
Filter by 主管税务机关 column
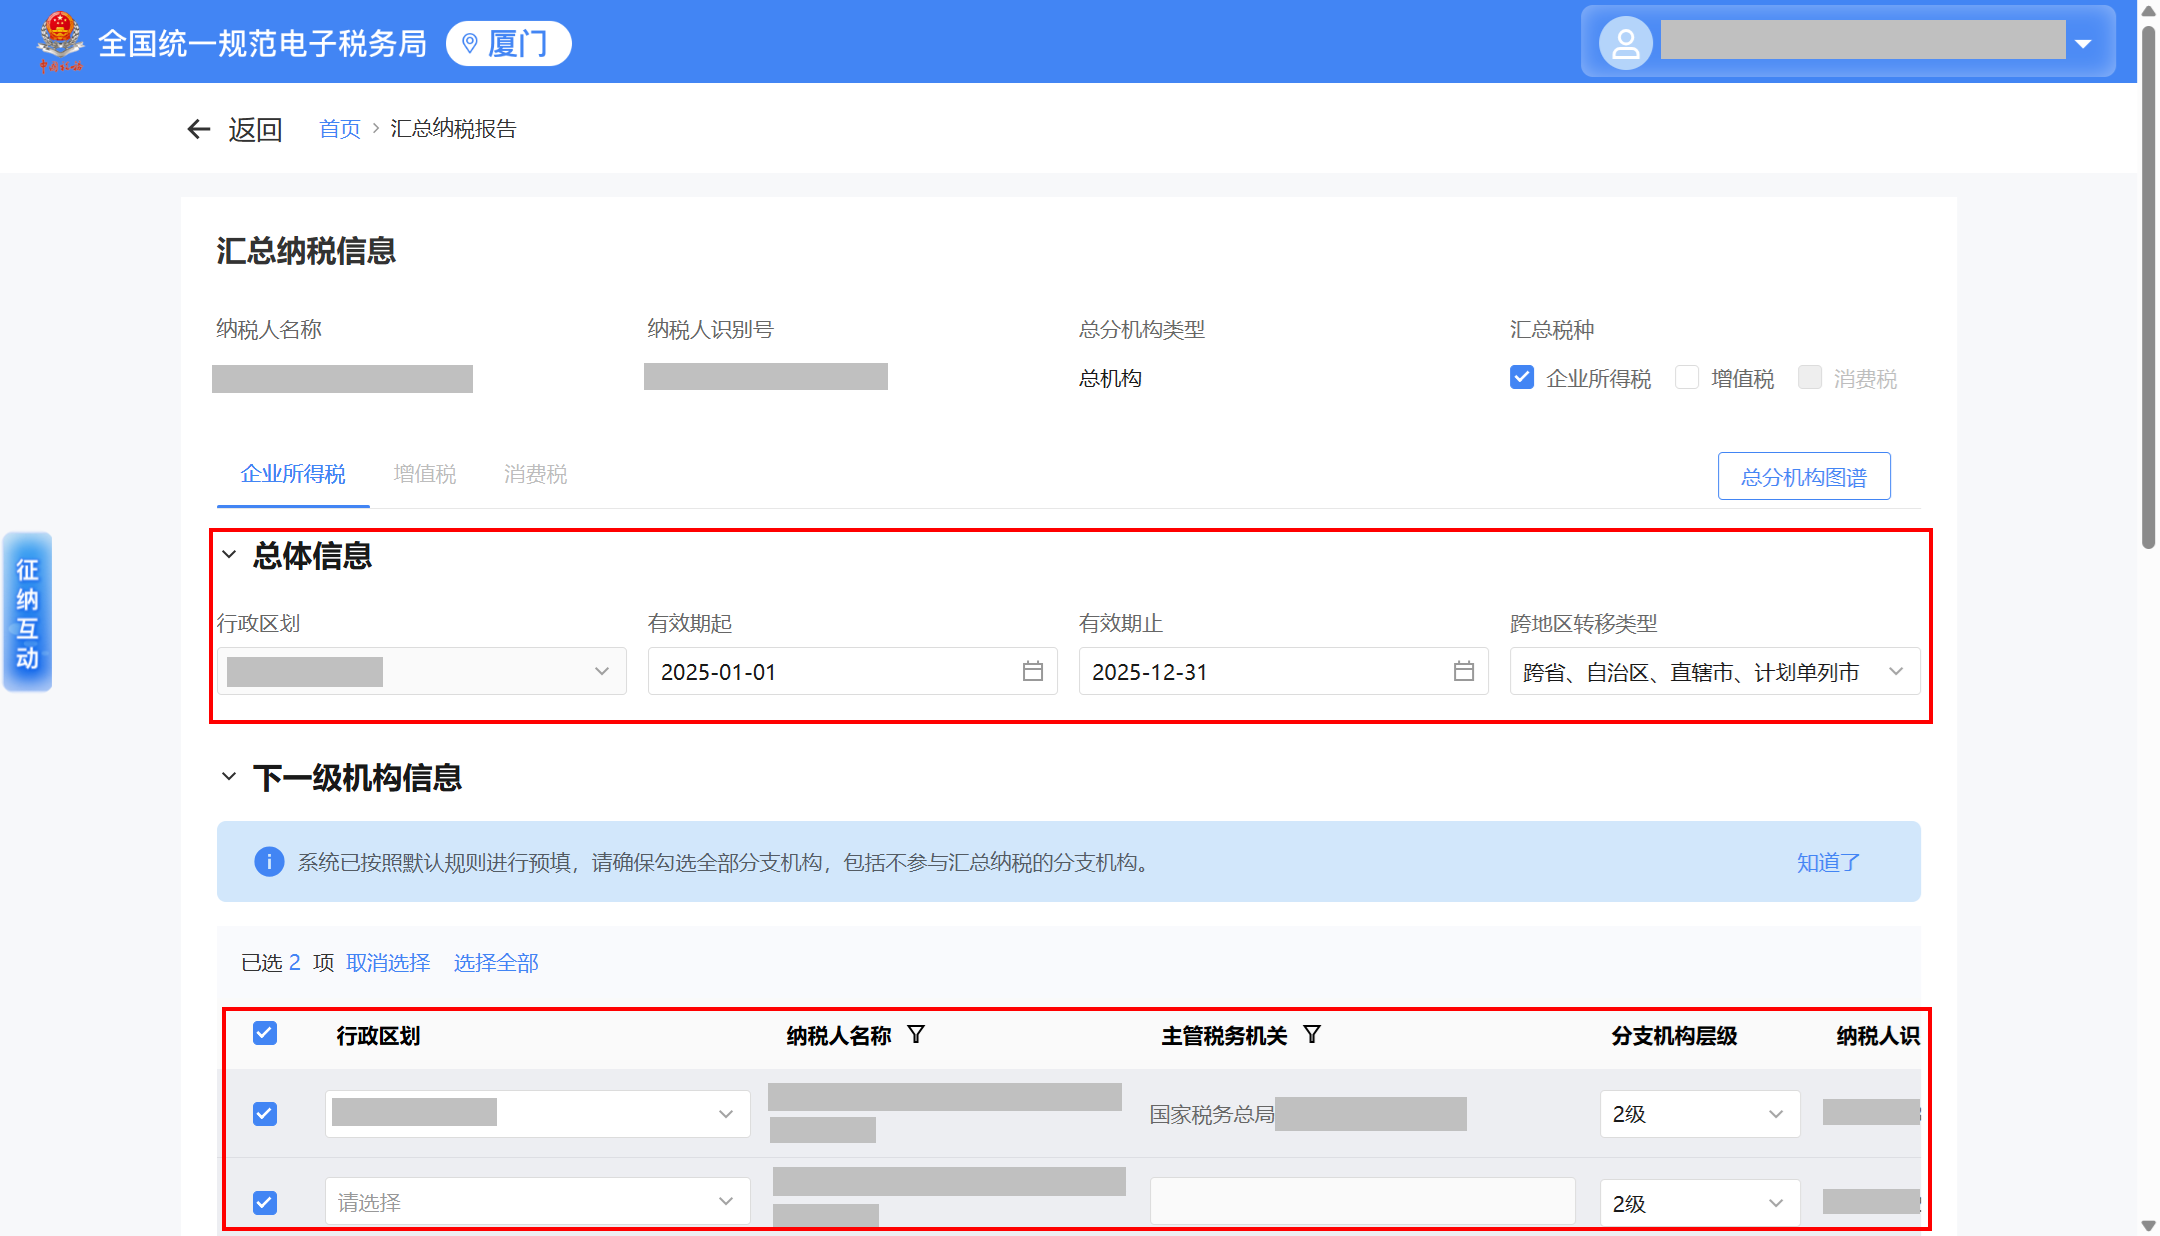point(1312,1034)
